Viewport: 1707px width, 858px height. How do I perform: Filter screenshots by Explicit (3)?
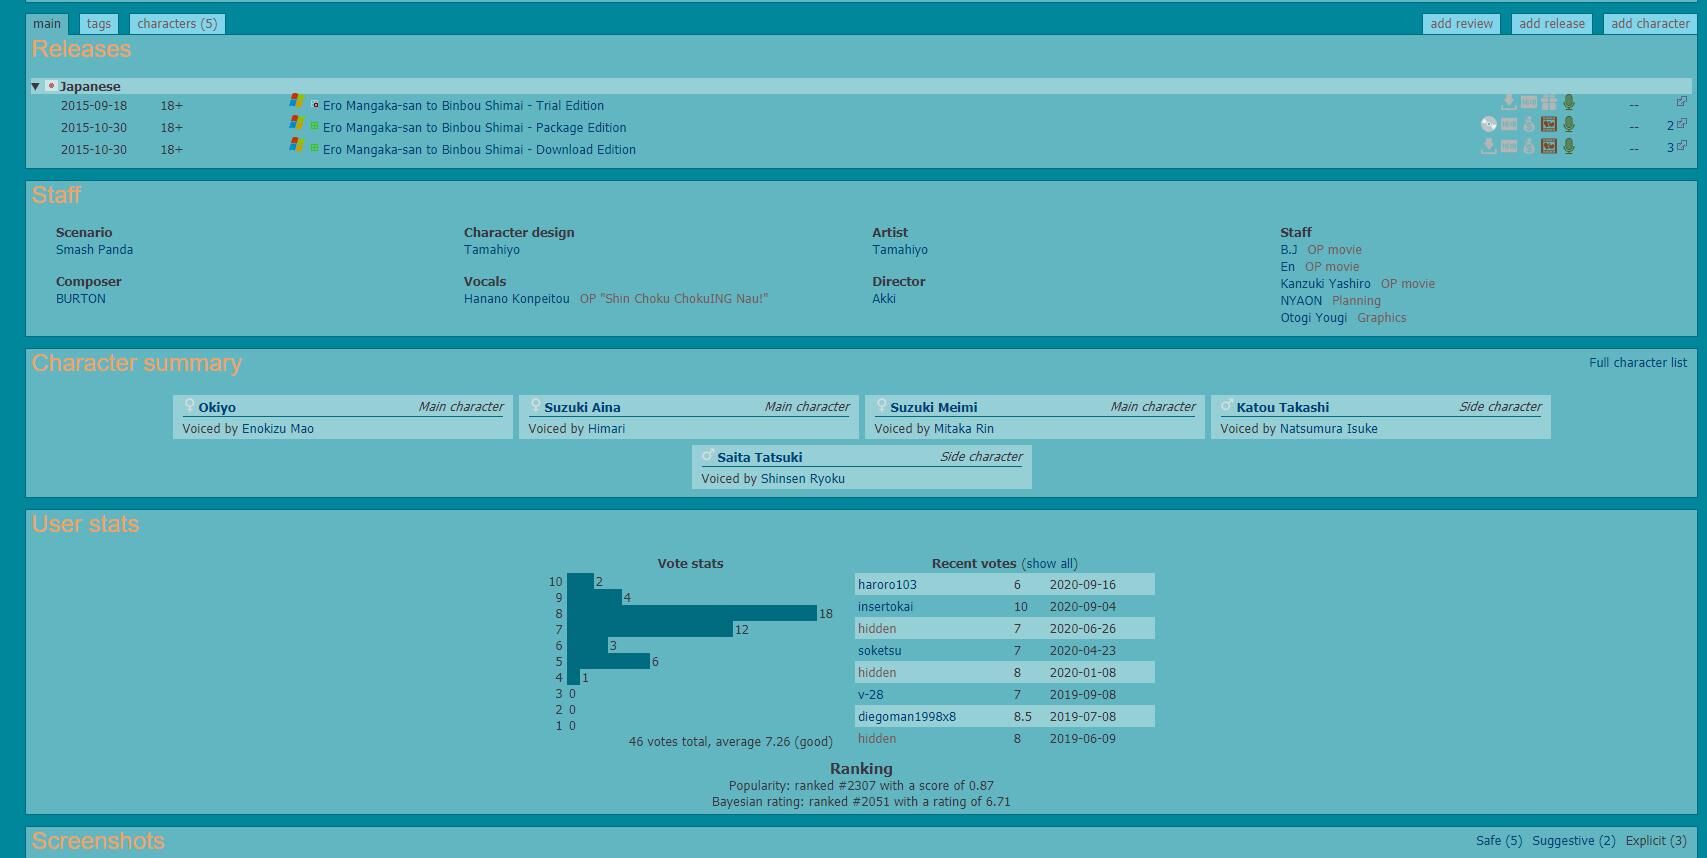tap(1655, 841)
